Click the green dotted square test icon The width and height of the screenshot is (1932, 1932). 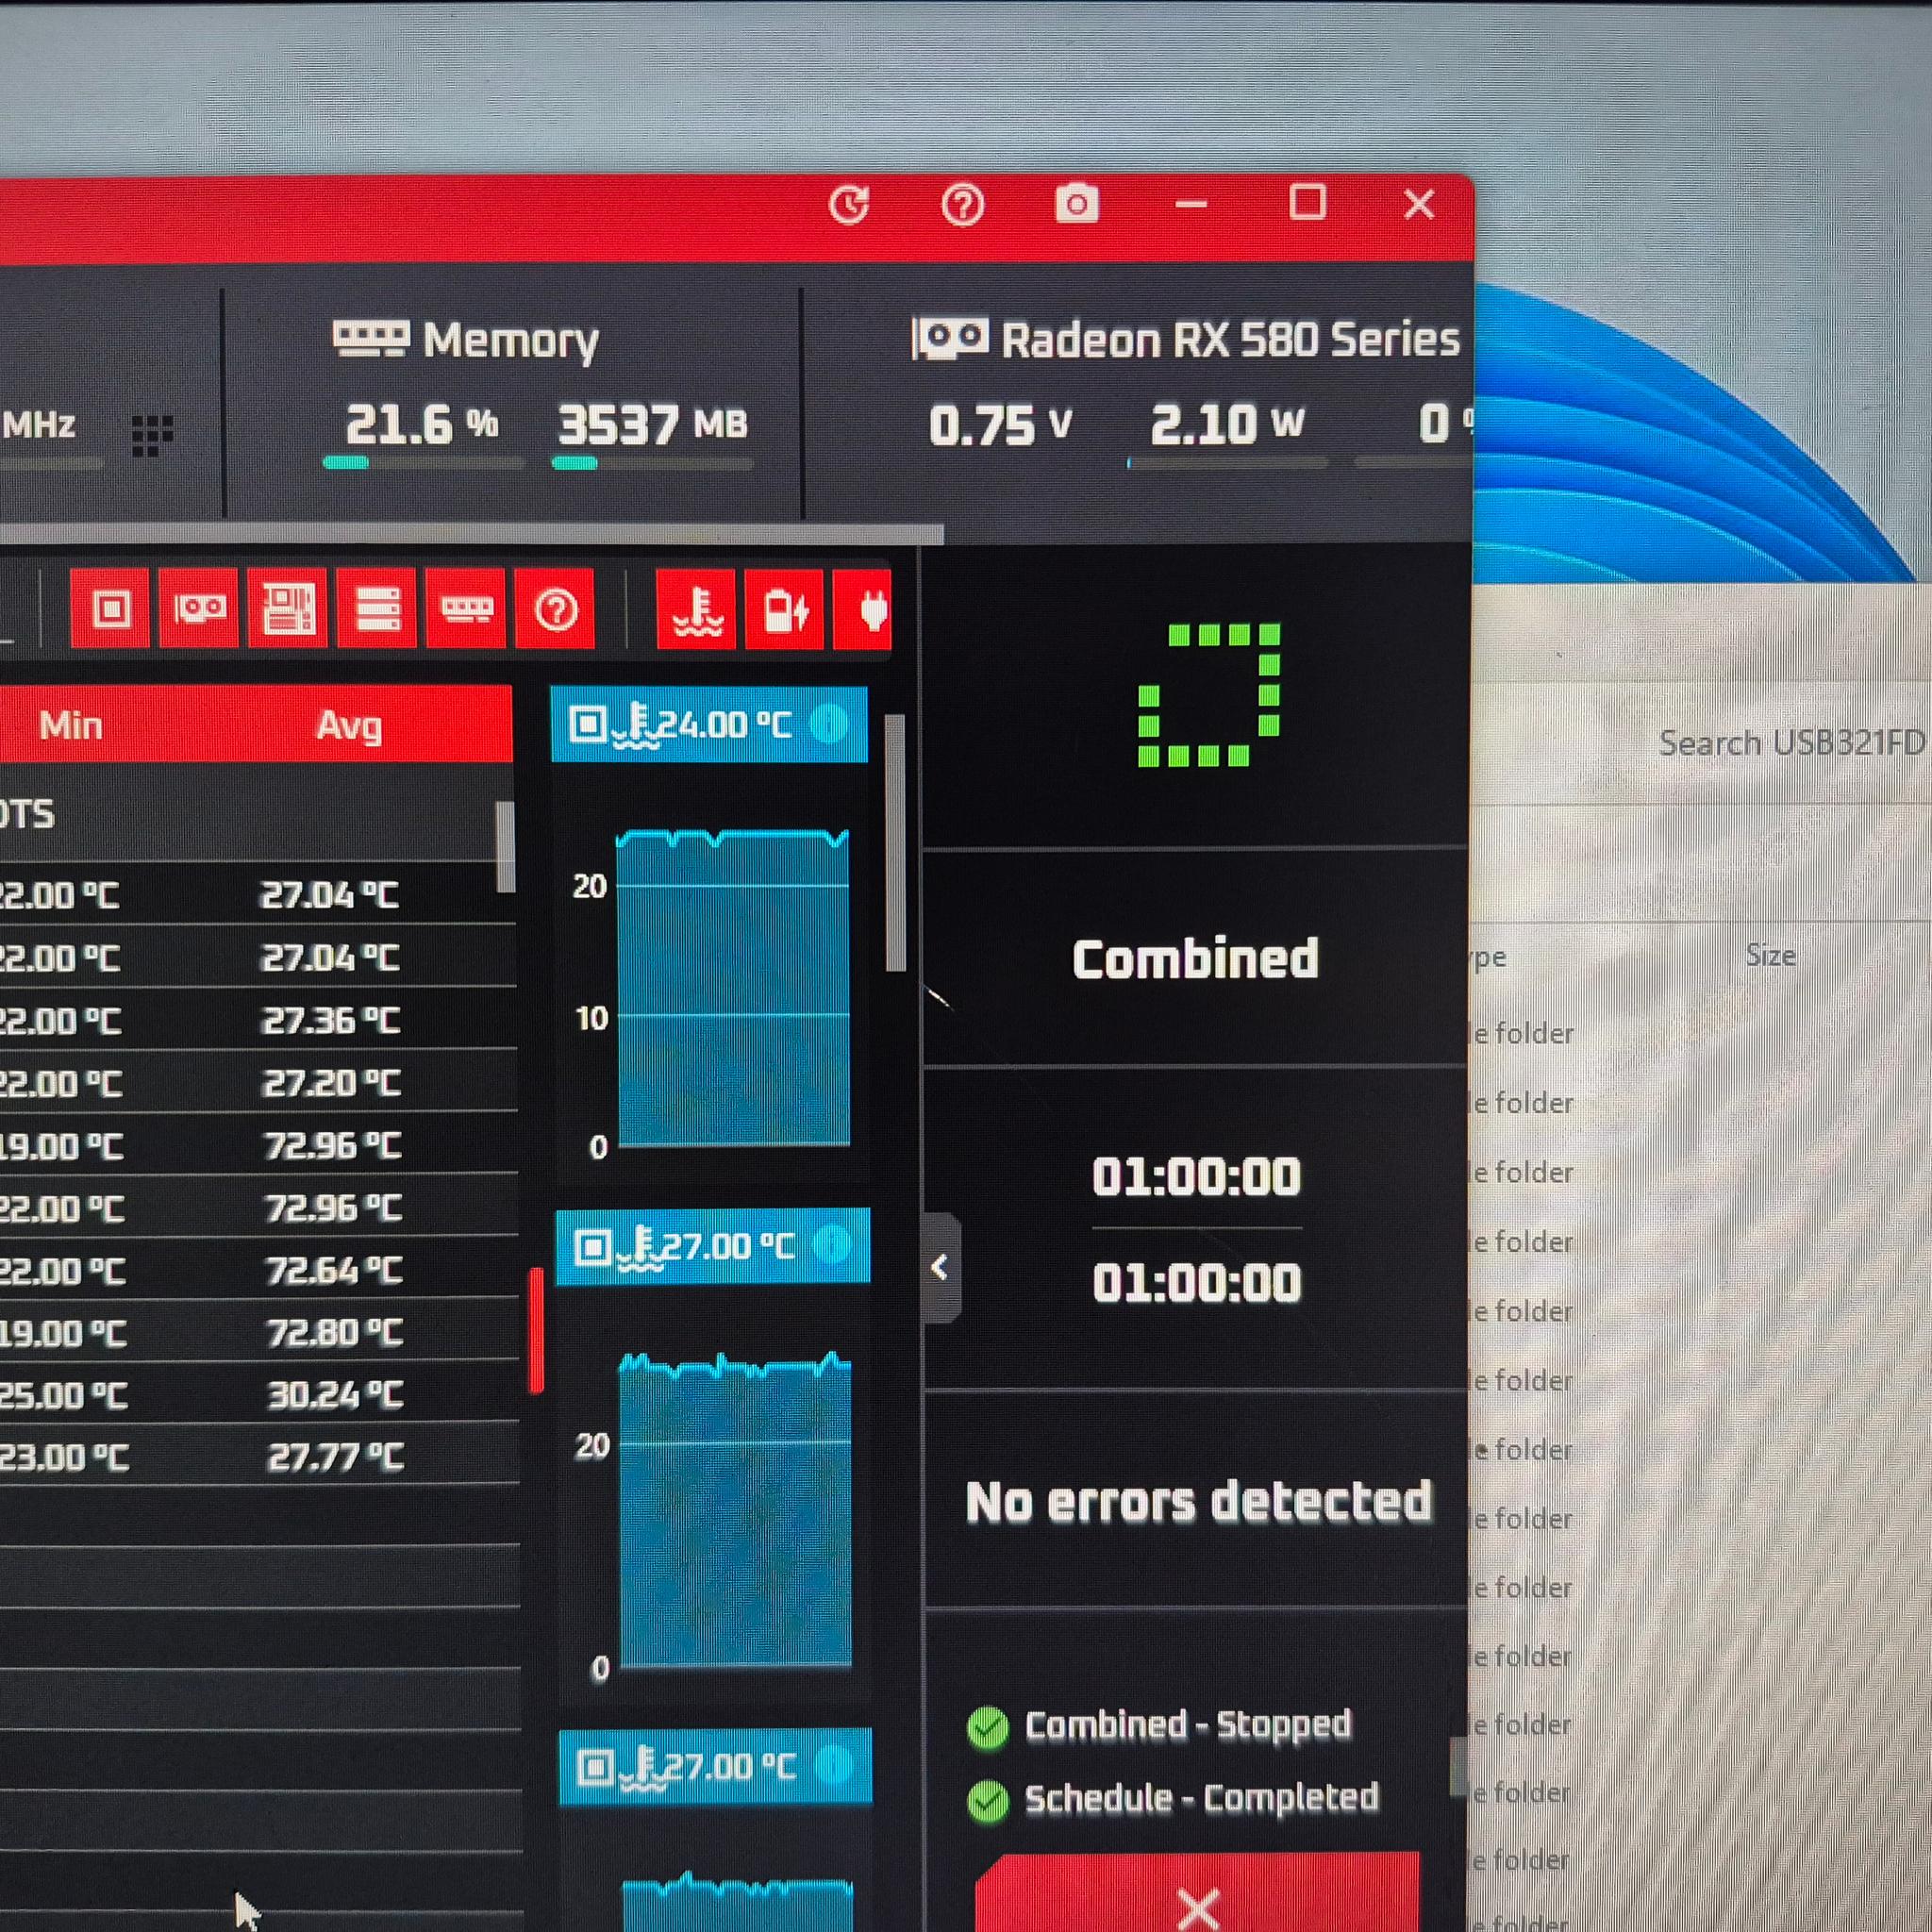[x=1209, y=695]
